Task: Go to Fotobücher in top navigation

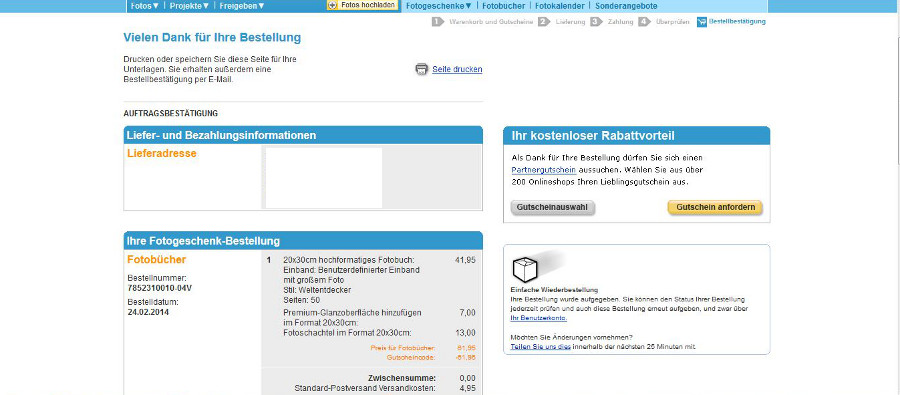Action: pyautogui.click(x=503, y=6)
